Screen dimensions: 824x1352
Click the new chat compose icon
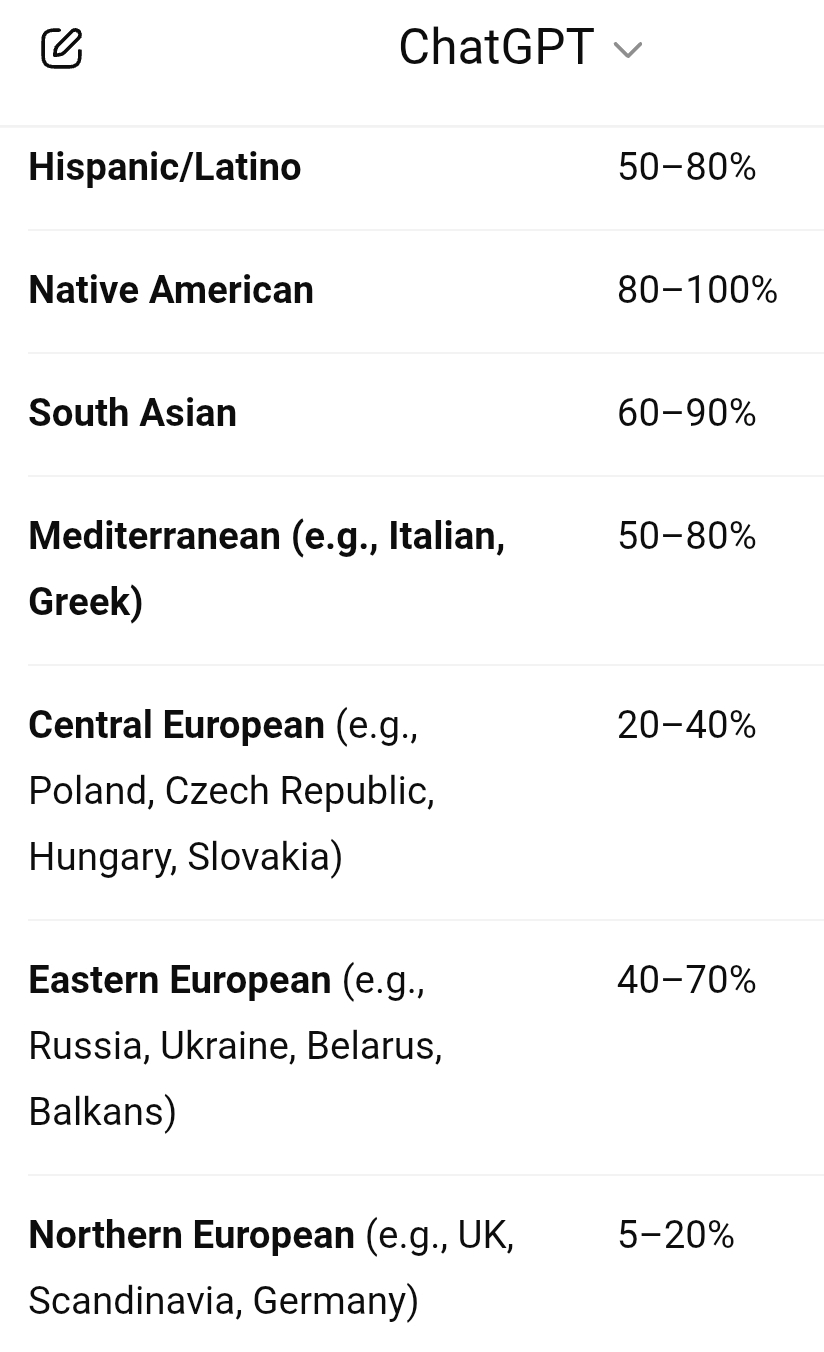click(x=61, y=48)
